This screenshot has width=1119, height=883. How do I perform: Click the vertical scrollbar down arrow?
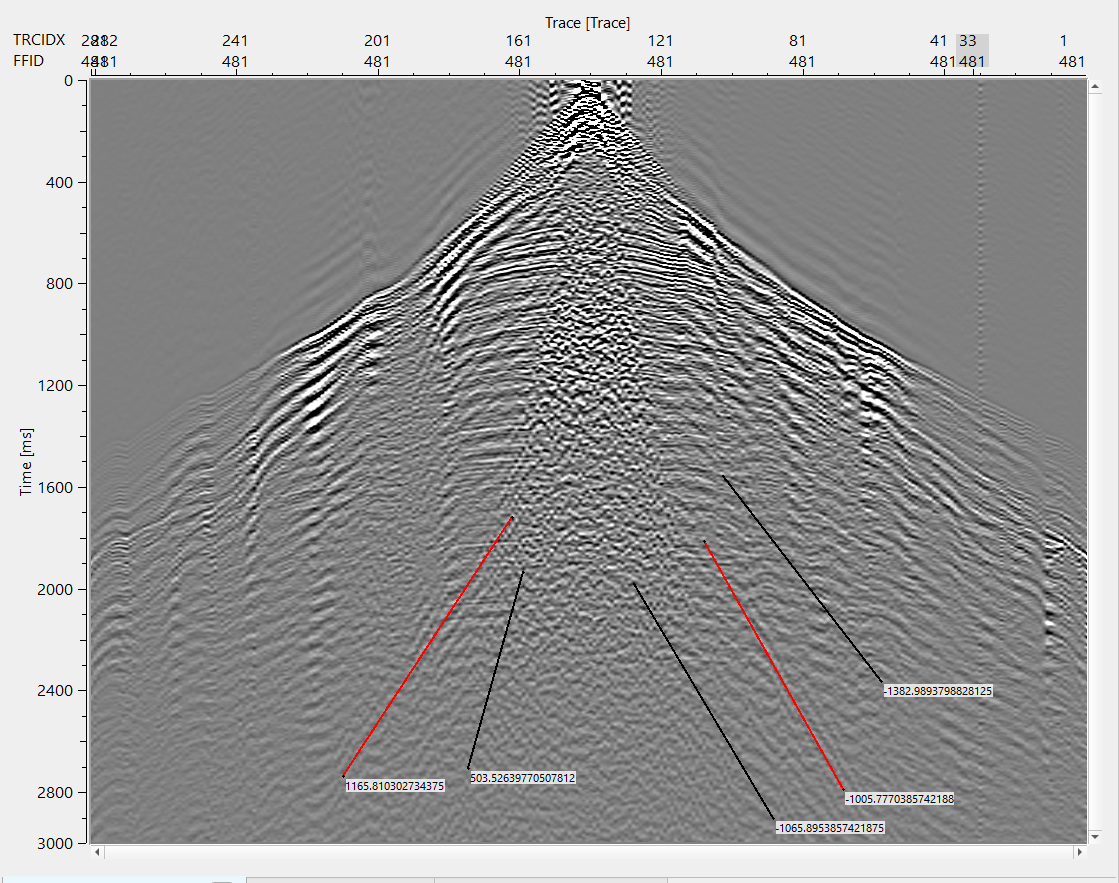tap(1096, 836)
